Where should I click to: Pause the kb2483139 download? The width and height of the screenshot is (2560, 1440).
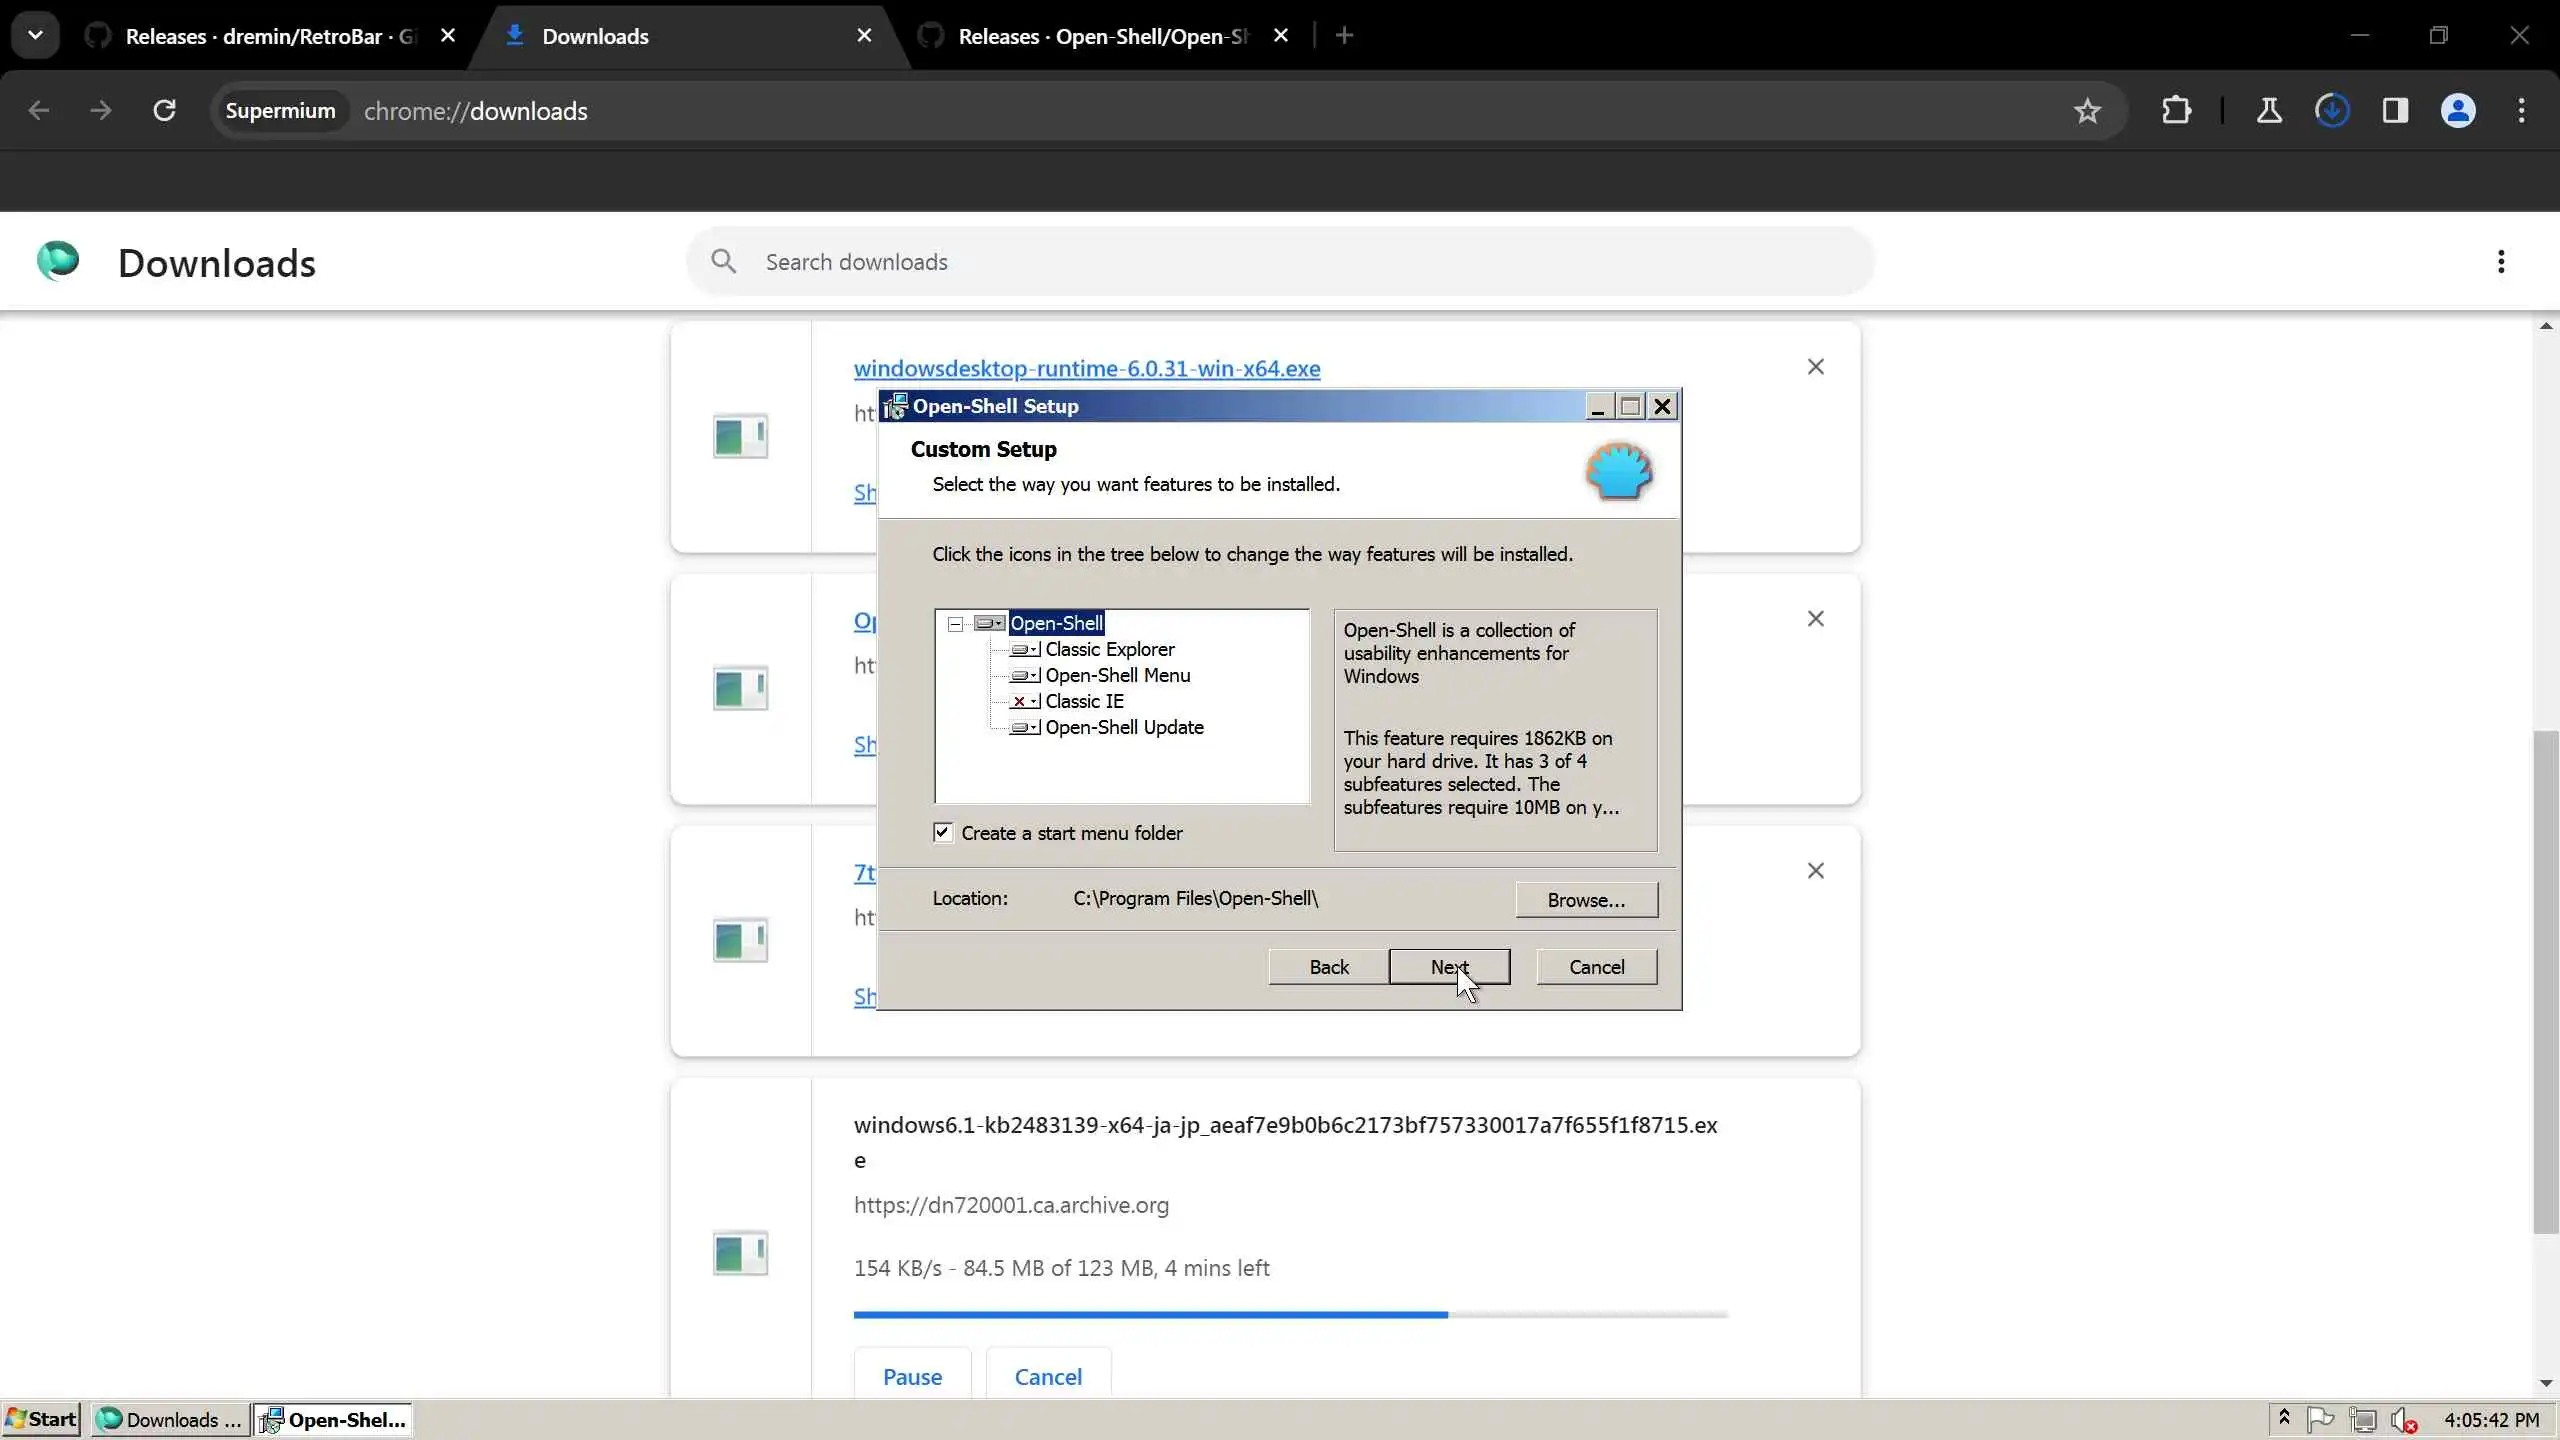coord(912,1377)
